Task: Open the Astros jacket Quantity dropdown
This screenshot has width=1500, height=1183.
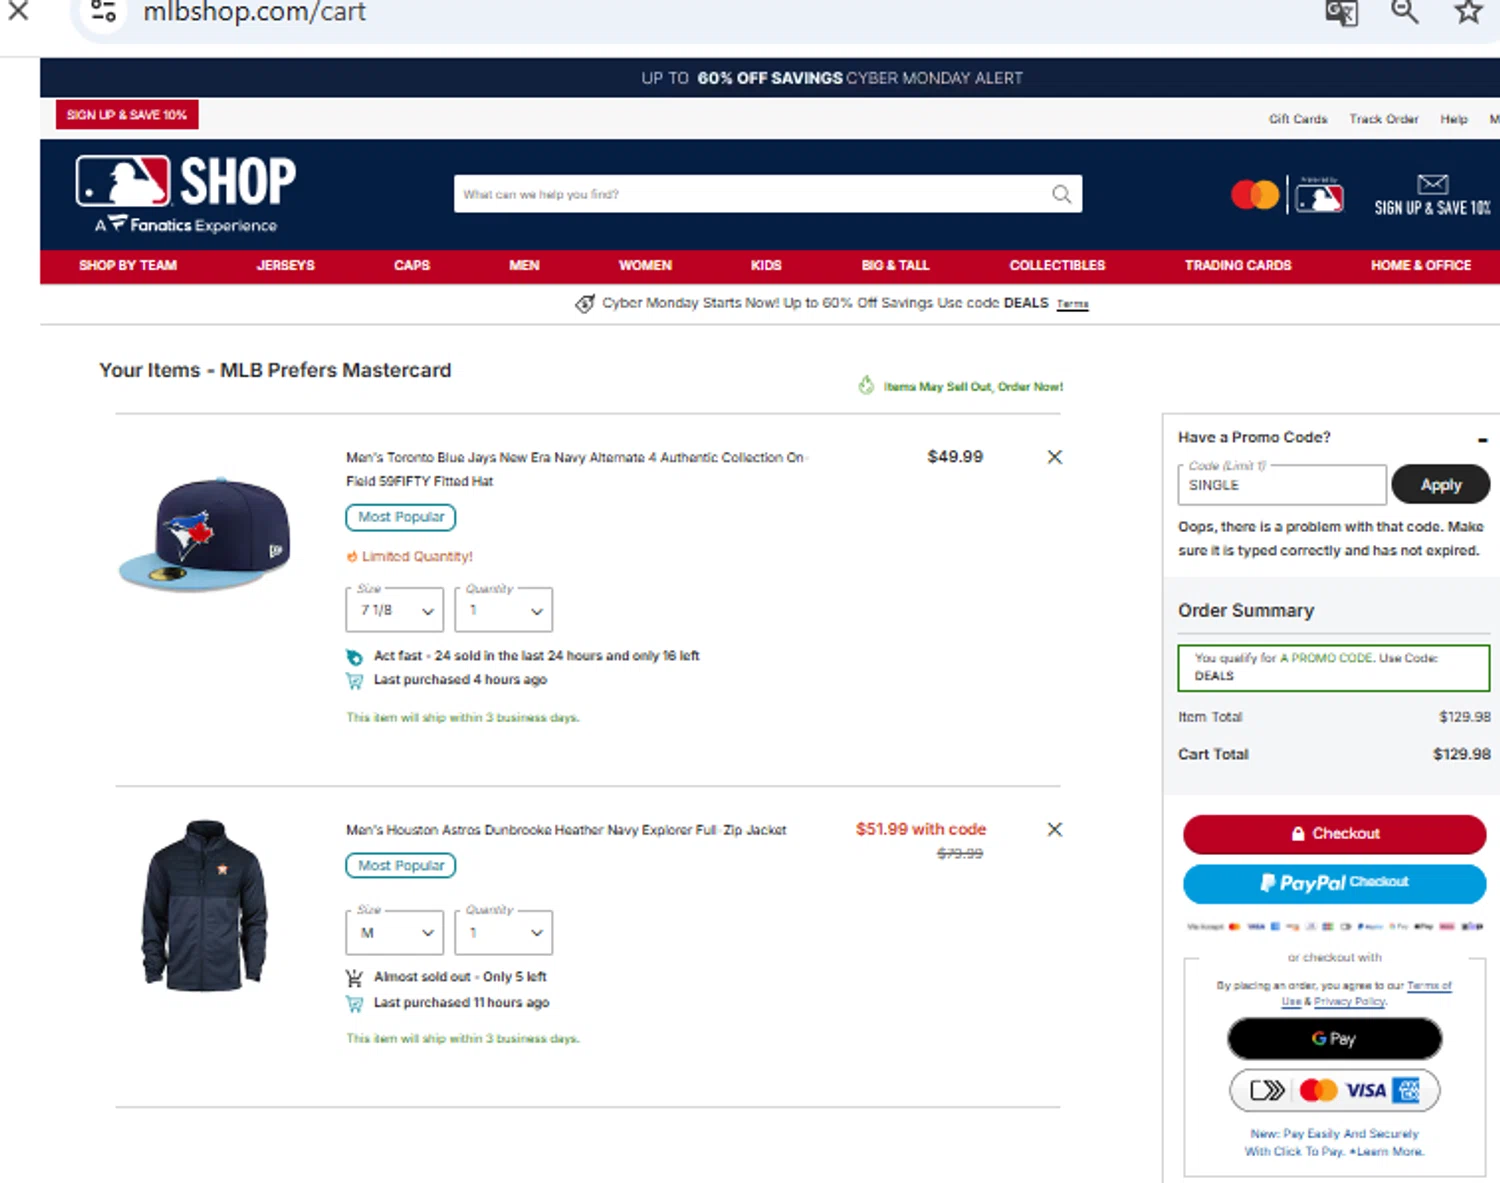Action: tap(503, 932)
